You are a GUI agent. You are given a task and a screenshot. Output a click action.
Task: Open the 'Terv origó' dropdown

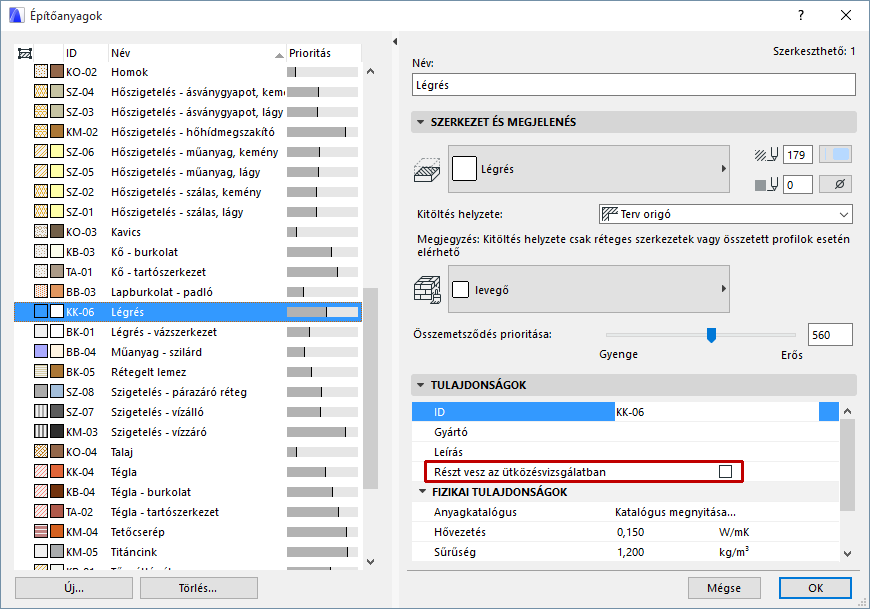click(x=724, y=214)
